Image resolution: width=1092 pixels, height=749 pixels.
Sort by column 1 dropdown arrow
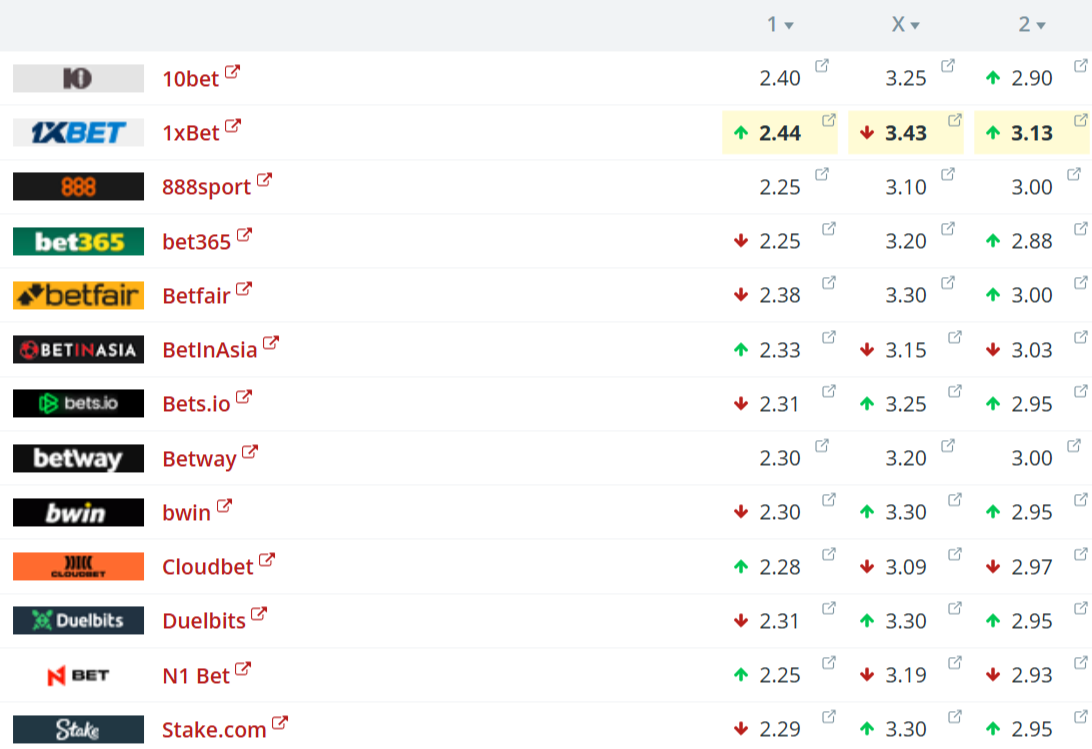click(789, 26)
